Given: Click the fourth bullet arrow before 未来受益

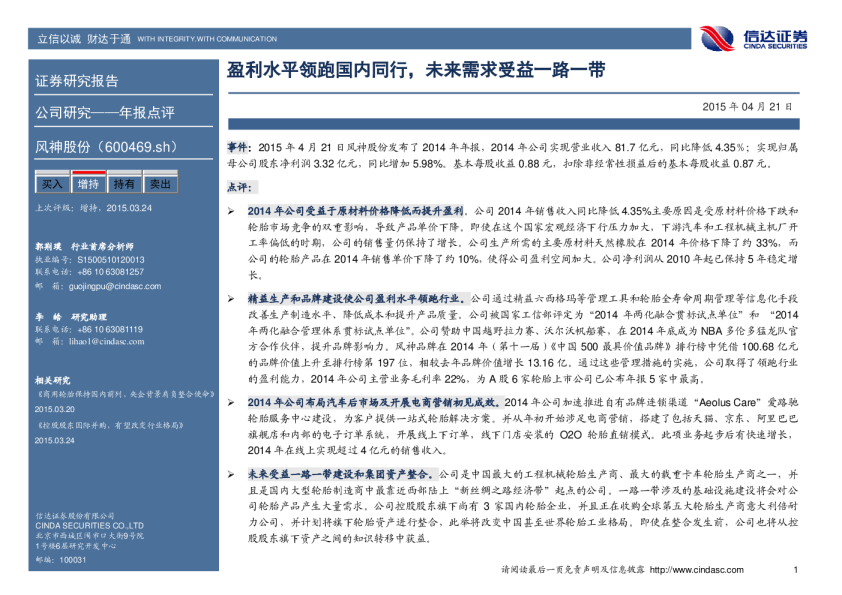Looking at the screenshot, I should (x=231, y=472).
